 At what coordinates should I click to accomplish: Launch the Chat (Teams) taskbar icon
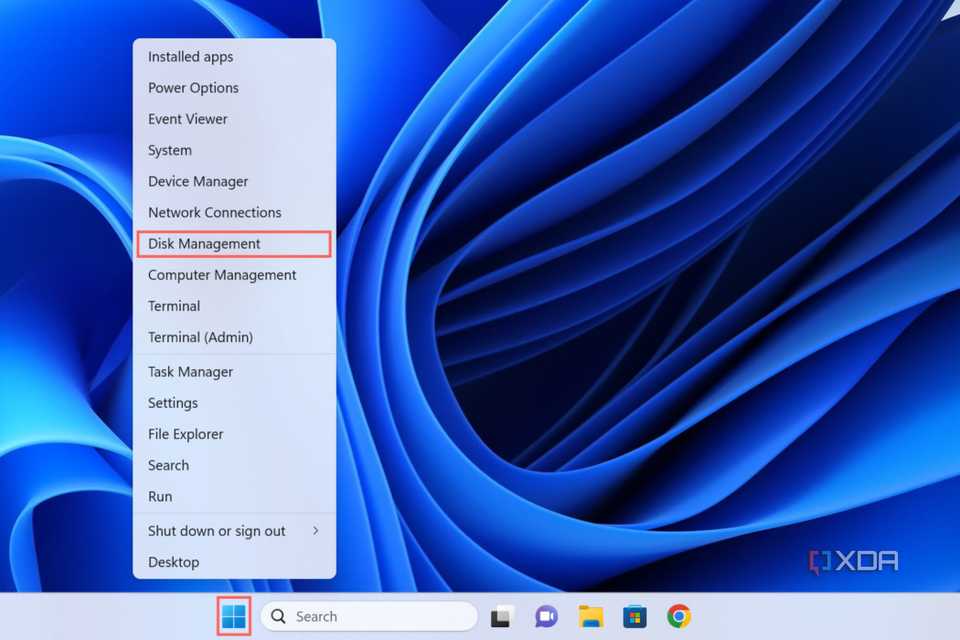coord(546,616)
